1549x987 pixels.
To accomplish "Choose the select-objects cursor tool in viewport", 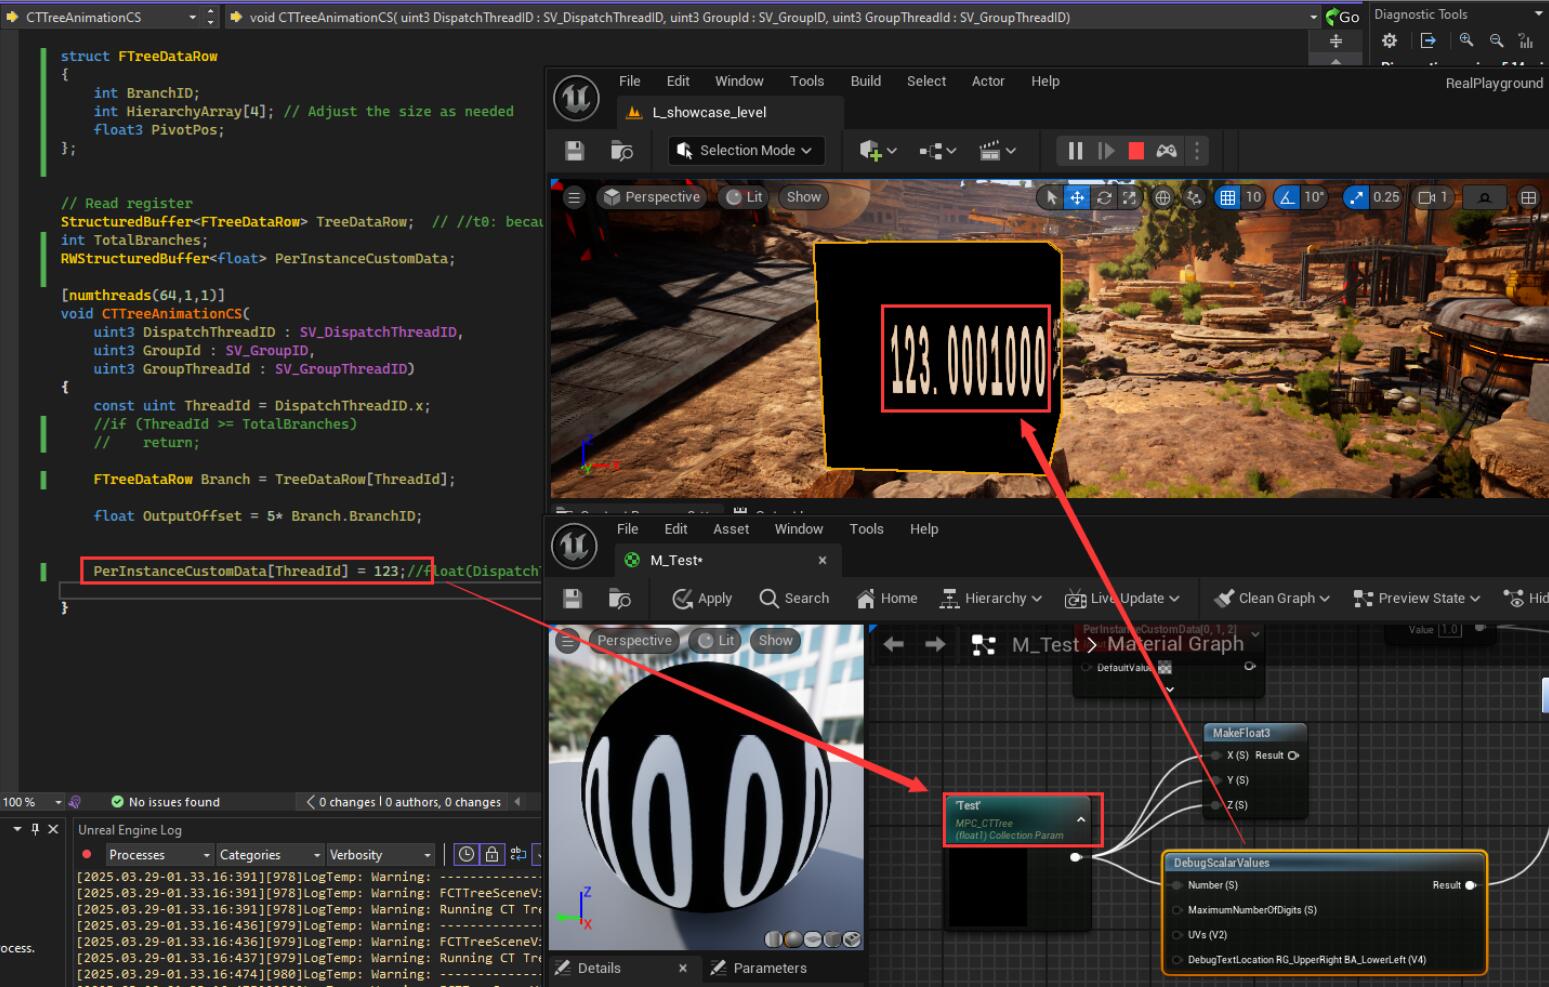I will 1050,198.
